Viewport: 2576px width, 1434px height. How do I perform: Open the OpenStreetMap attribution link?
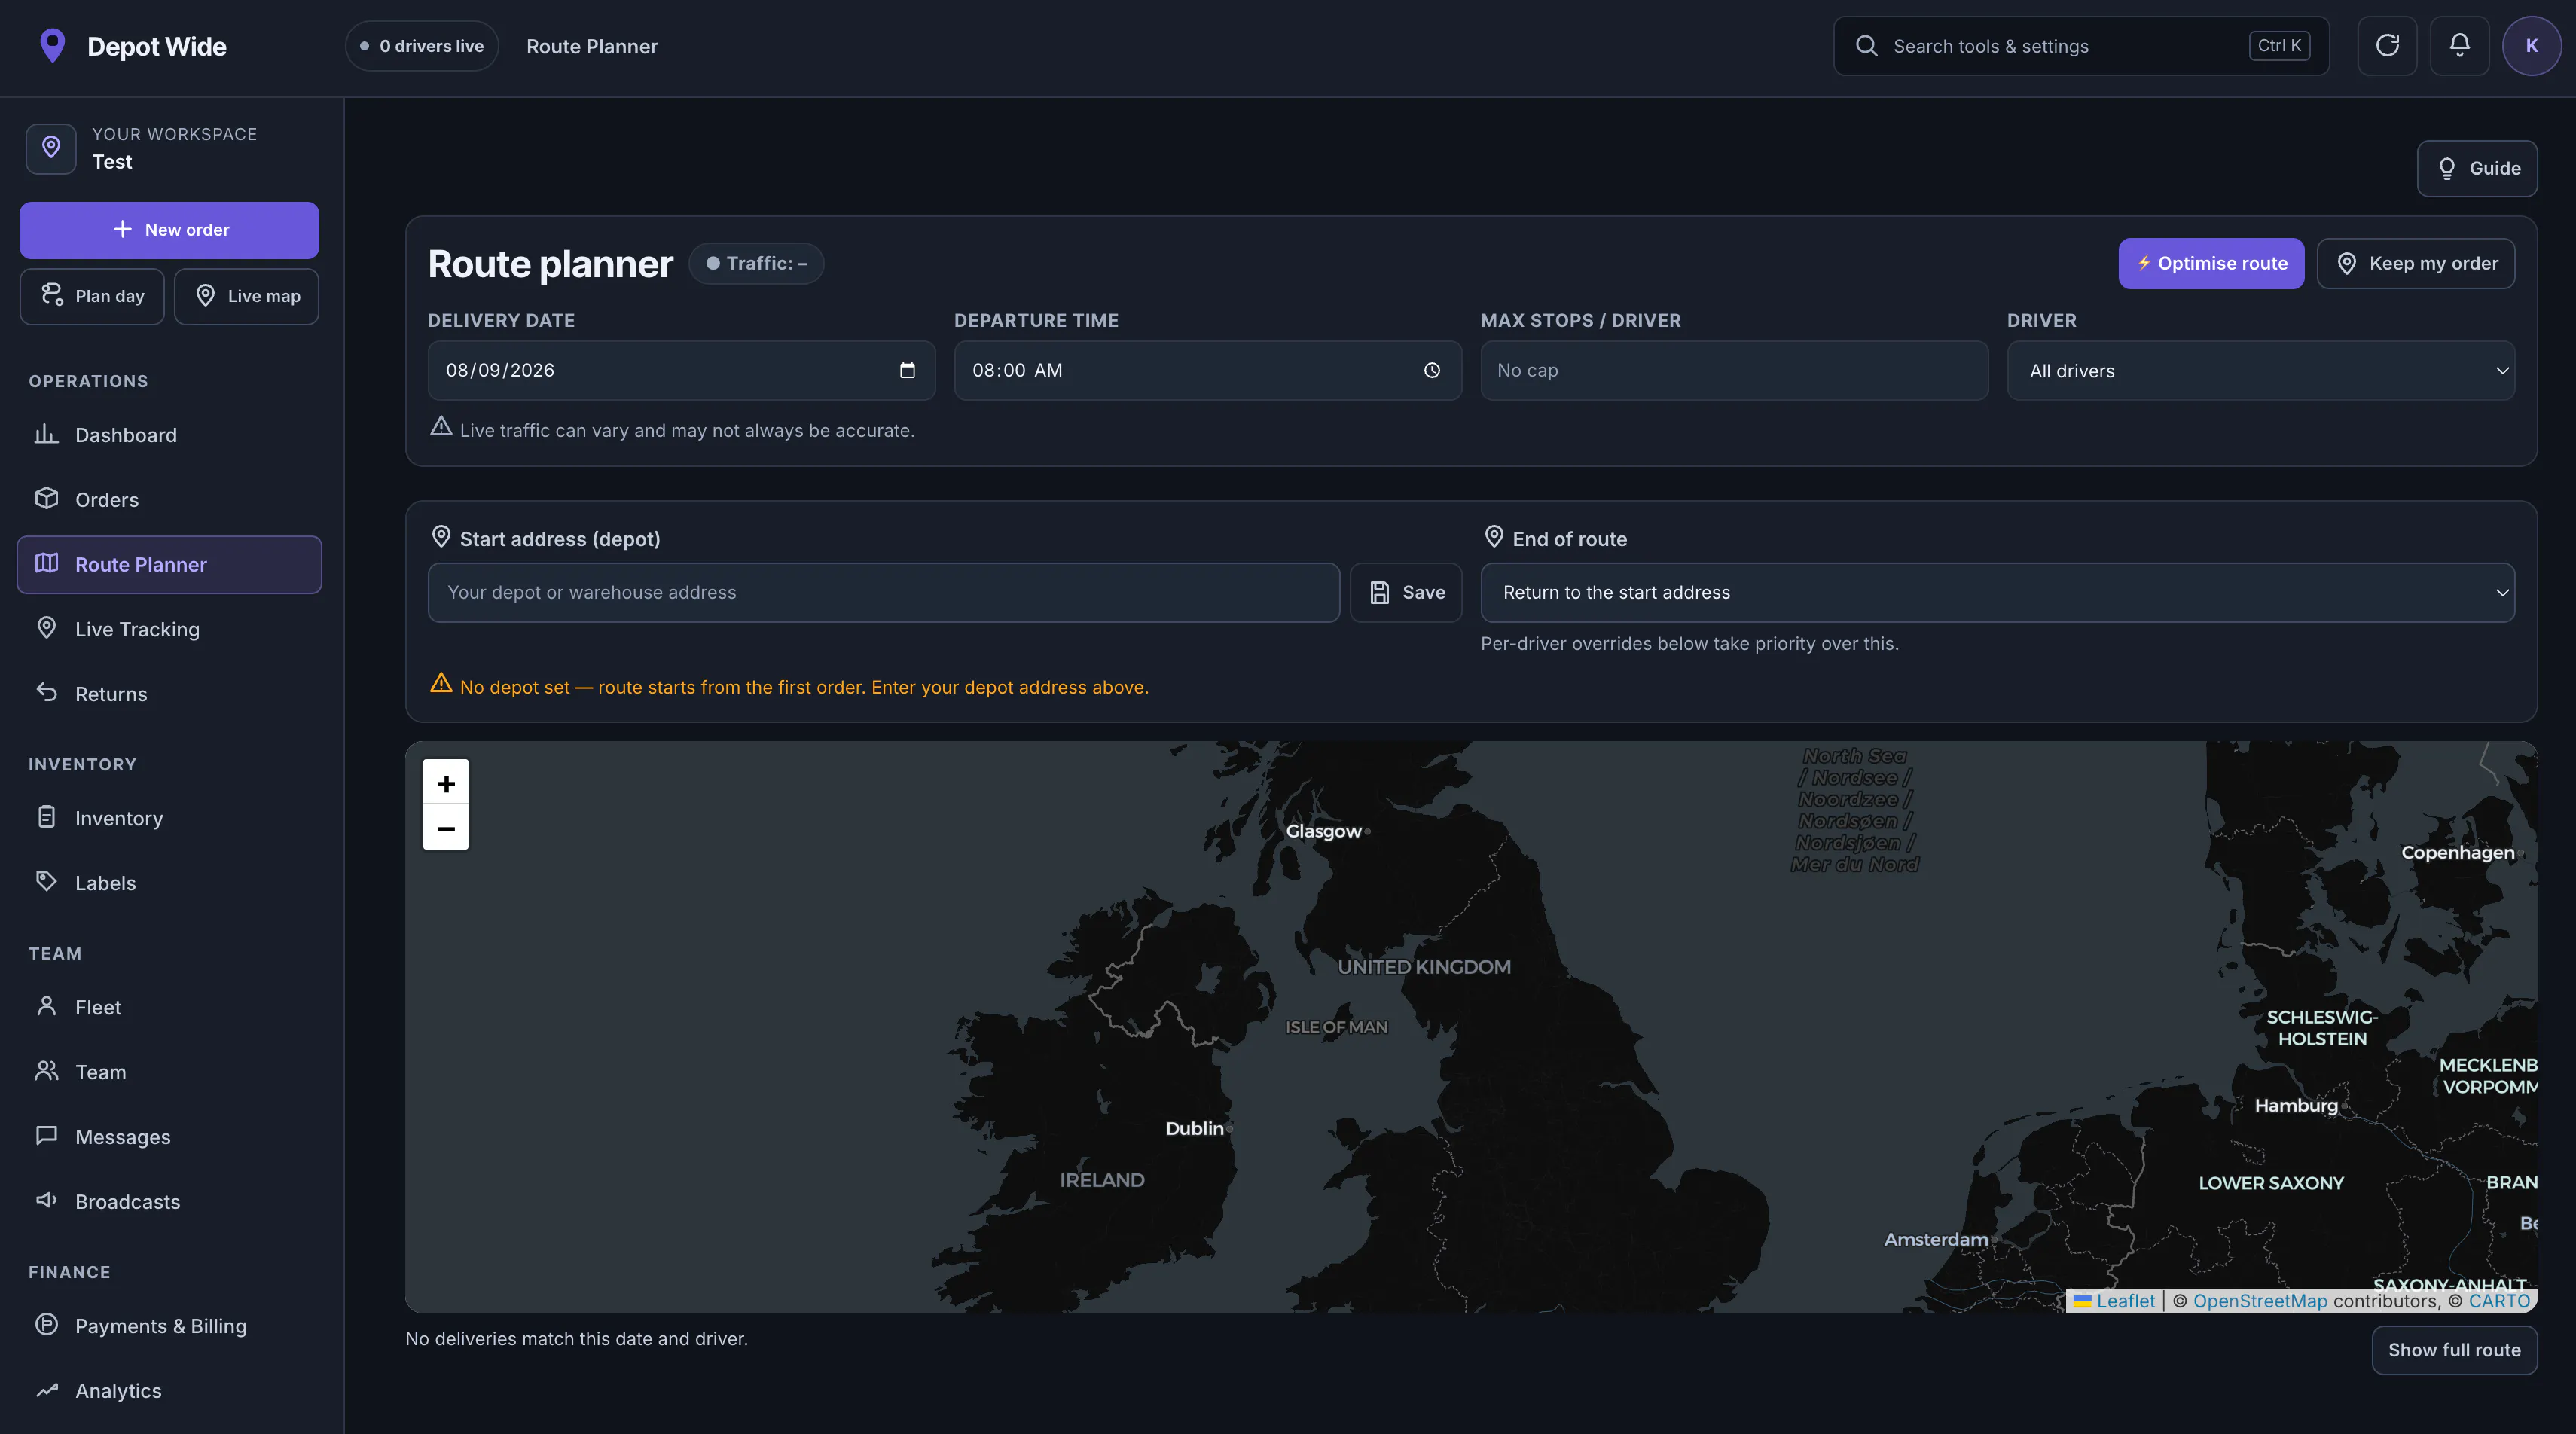click(2260, 1301)
